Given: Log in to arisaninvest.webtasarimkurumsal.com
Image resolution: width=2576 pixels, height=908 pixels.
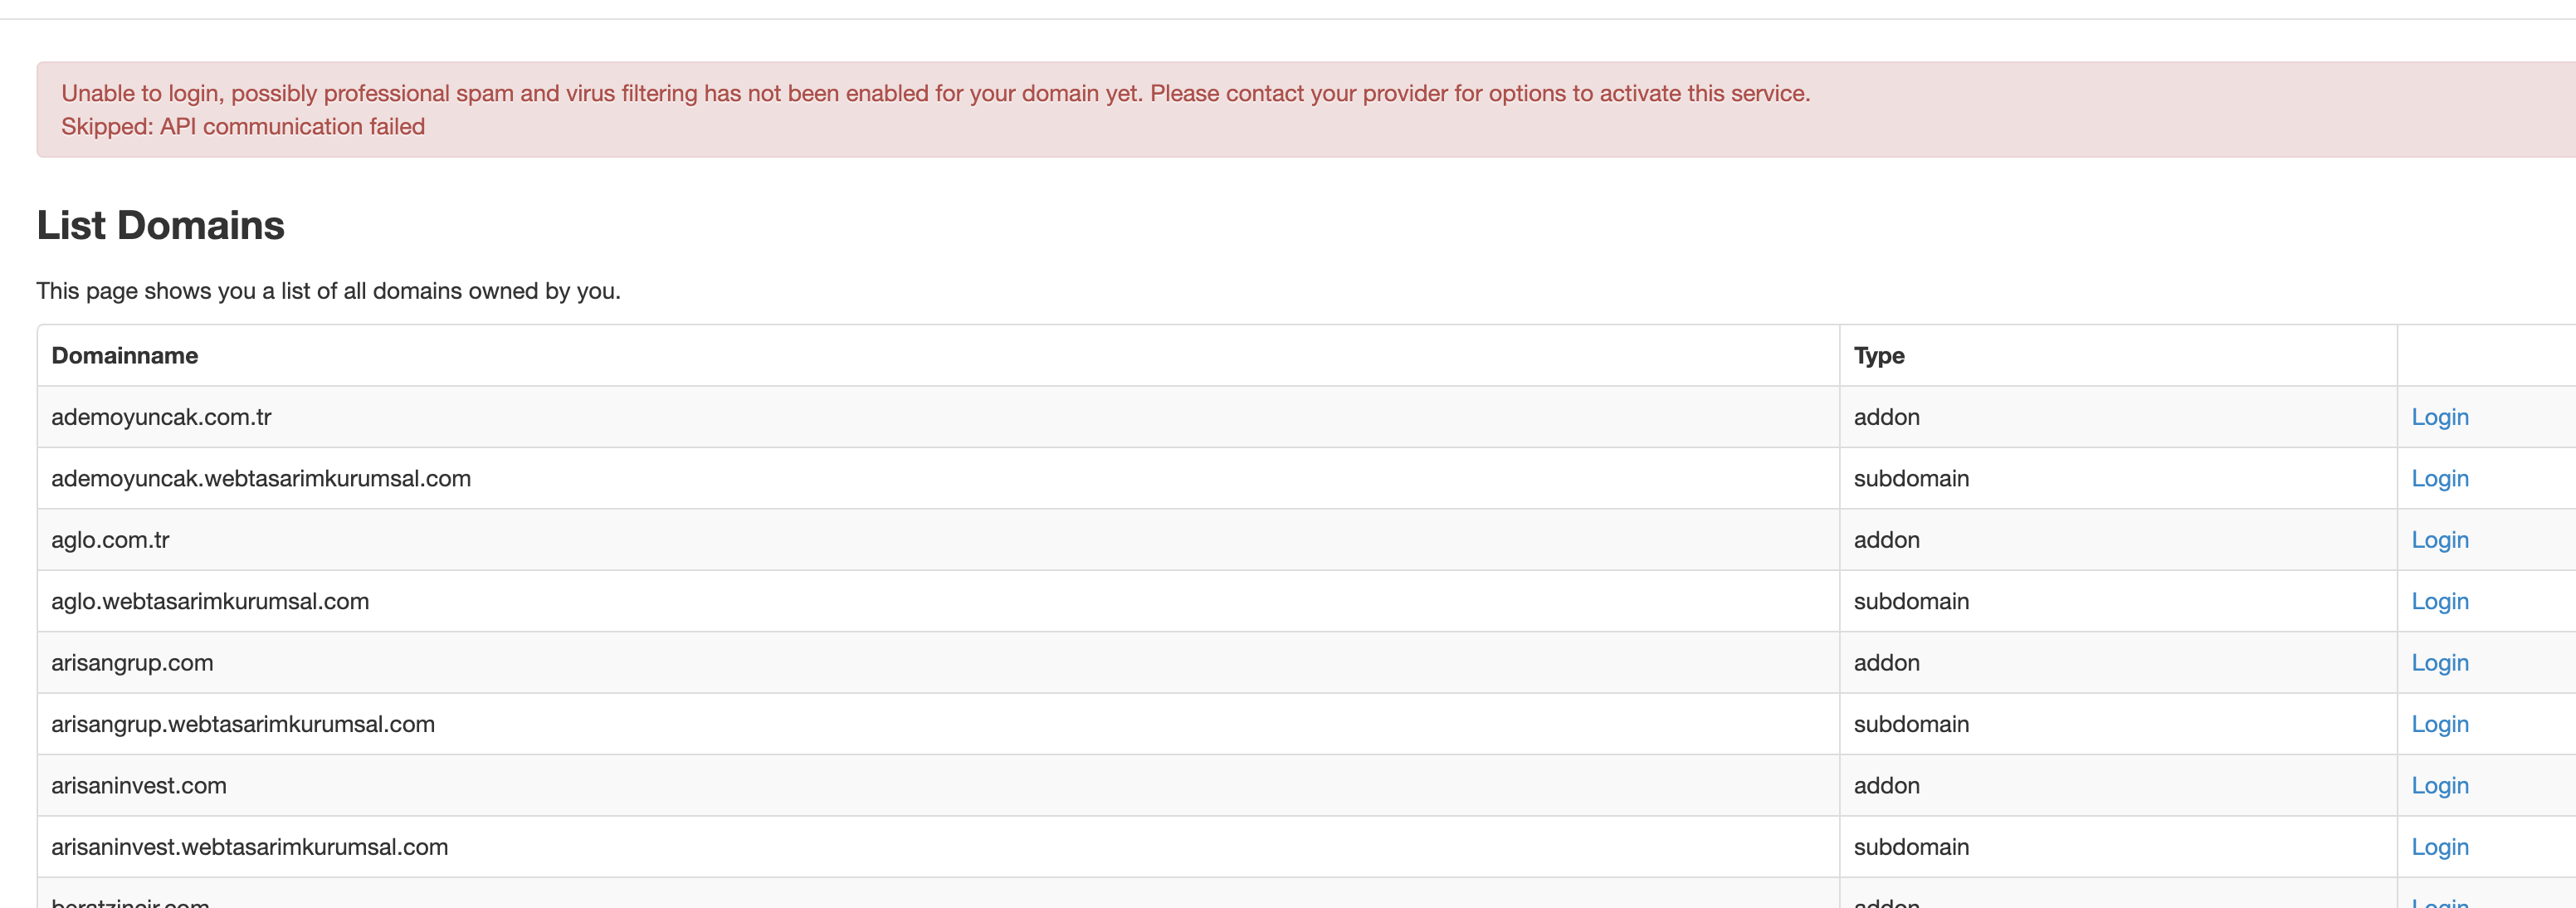Looking at the screenshot, I should pos(2439,847).
